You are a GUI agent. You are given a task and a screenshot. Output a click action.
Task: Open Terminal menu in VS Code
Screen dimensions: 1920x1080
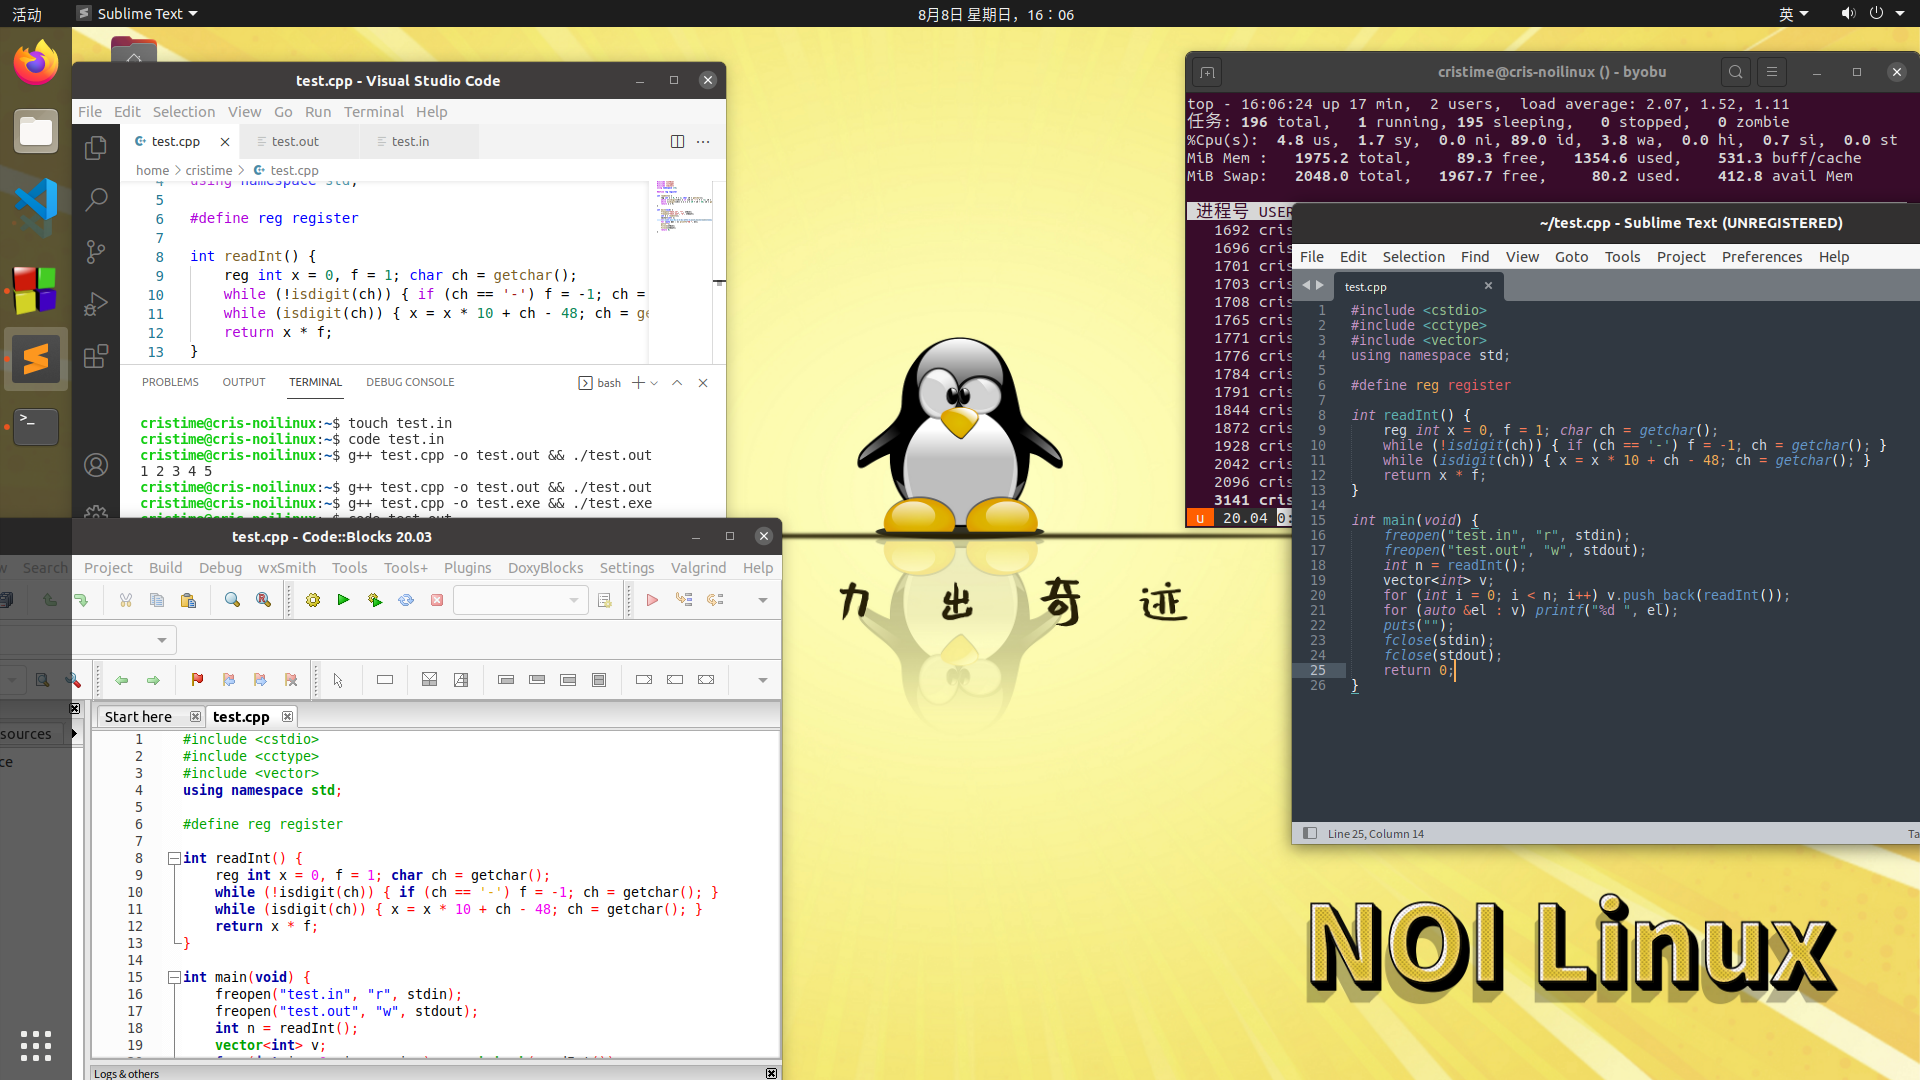tap(374, 112)
